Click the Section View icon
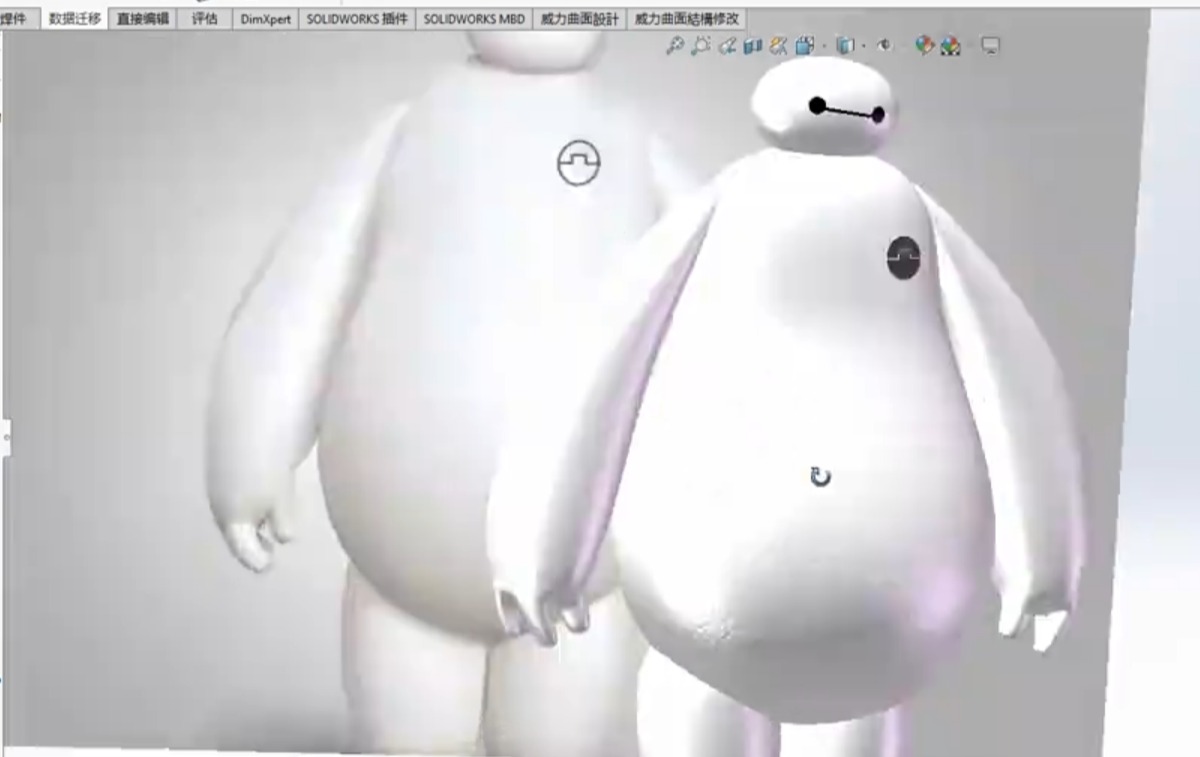1200x757 pixels. (x=753, y=45)
